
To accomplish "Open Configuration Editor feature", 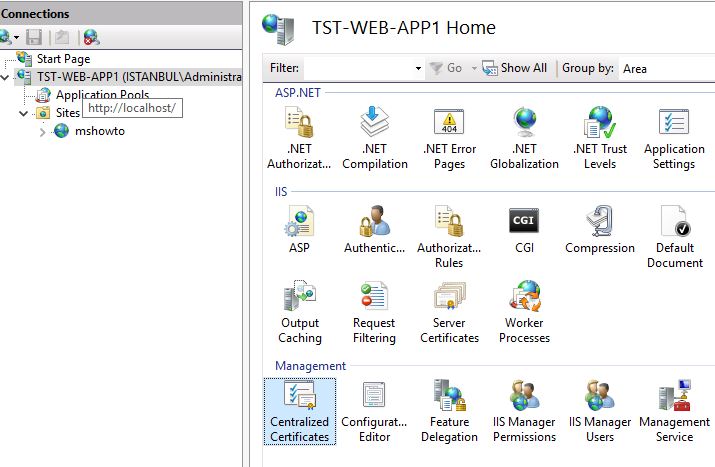I will point(374,411).
